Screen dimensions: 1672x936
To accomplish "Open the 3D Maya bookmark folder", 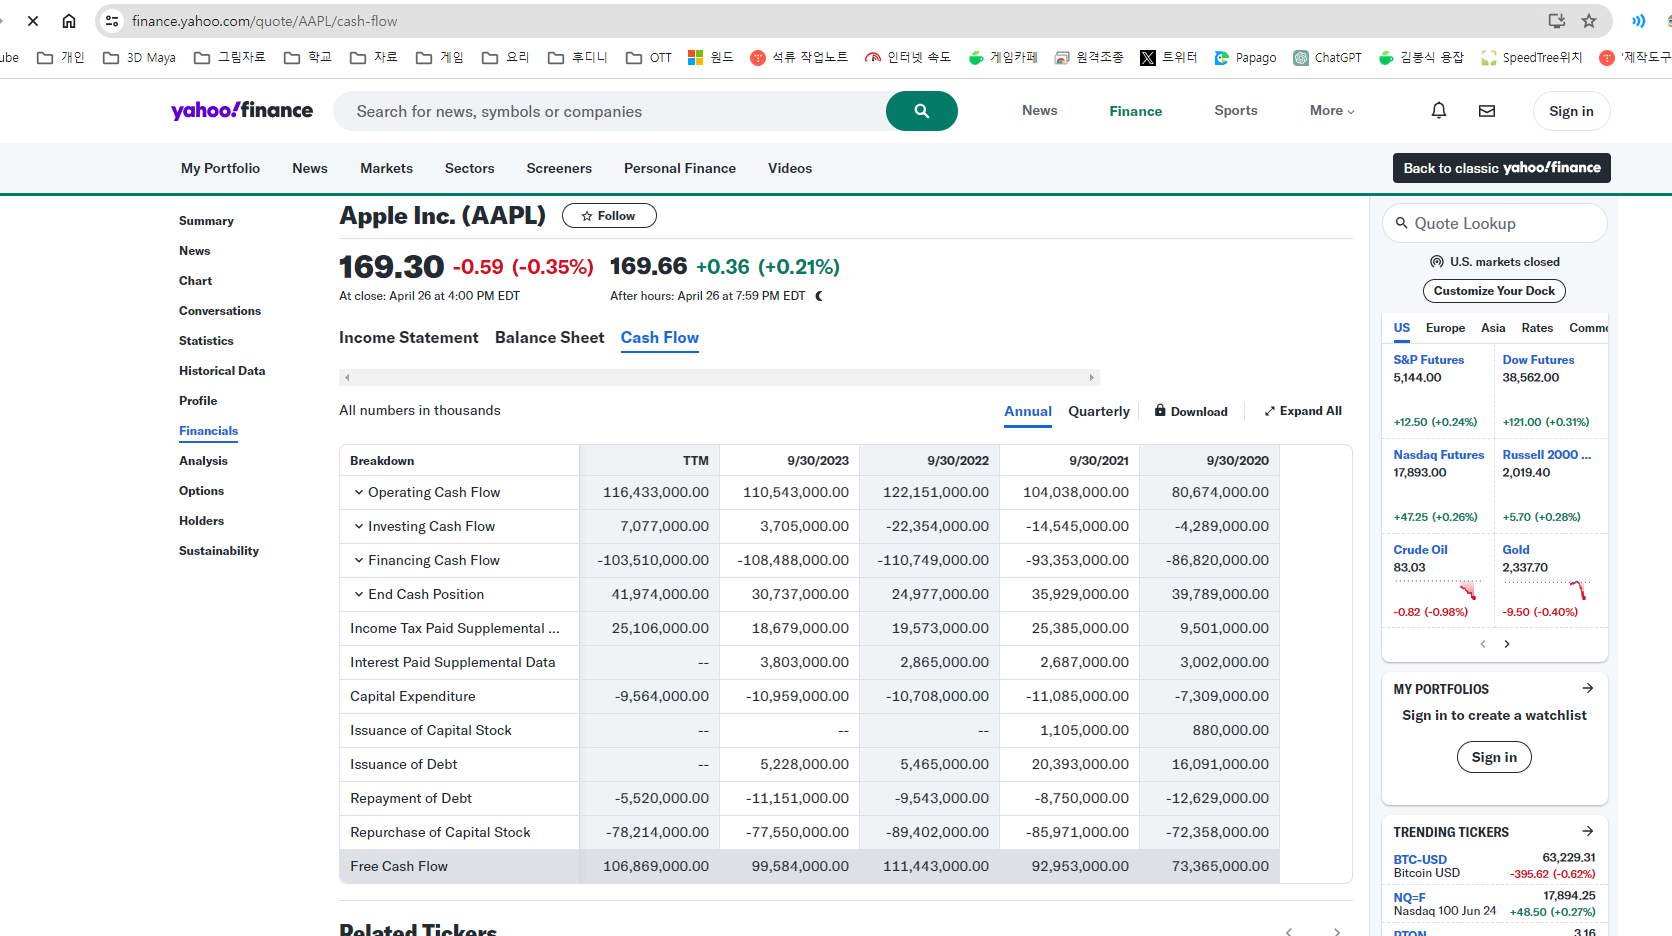I will click(139, 58).
